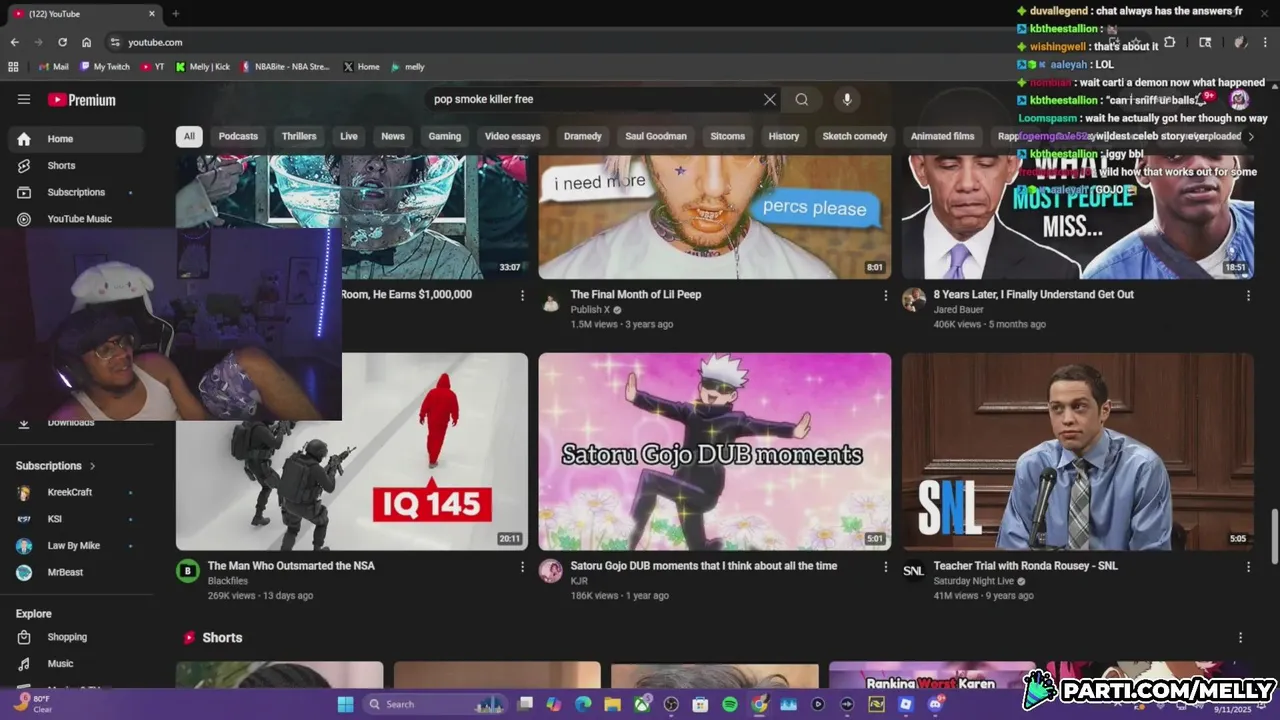
Task: Select the Sketch comedy filter chip
Action: click(x=855, y=136)
